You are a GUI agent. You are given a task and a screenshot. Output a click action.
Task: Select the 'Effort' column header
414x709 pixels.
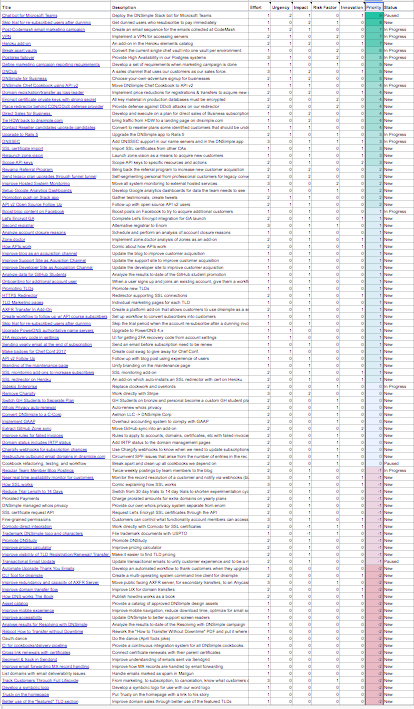(259, 8)
